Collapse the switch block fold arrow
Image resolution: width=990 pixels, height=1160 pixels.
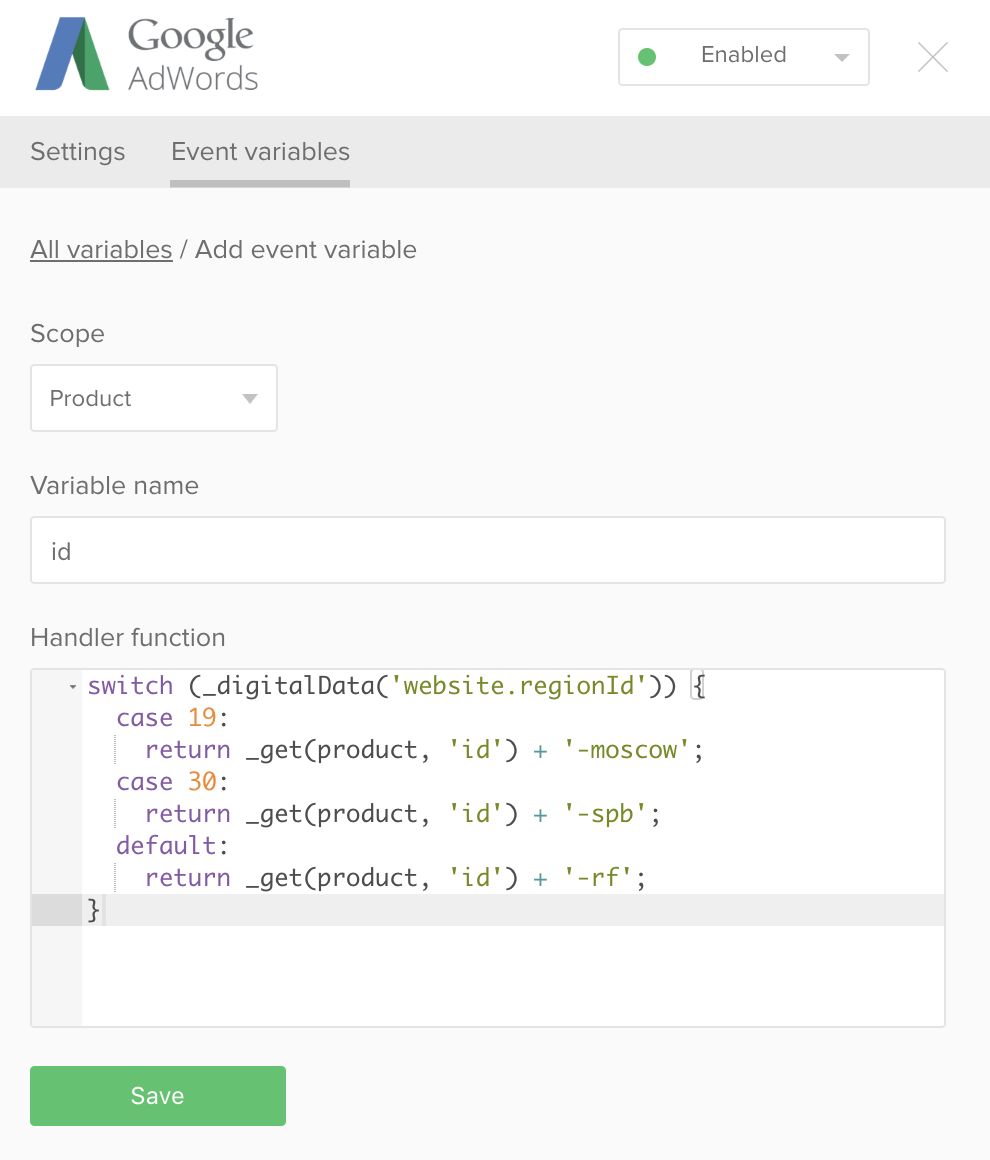(73, 687)
